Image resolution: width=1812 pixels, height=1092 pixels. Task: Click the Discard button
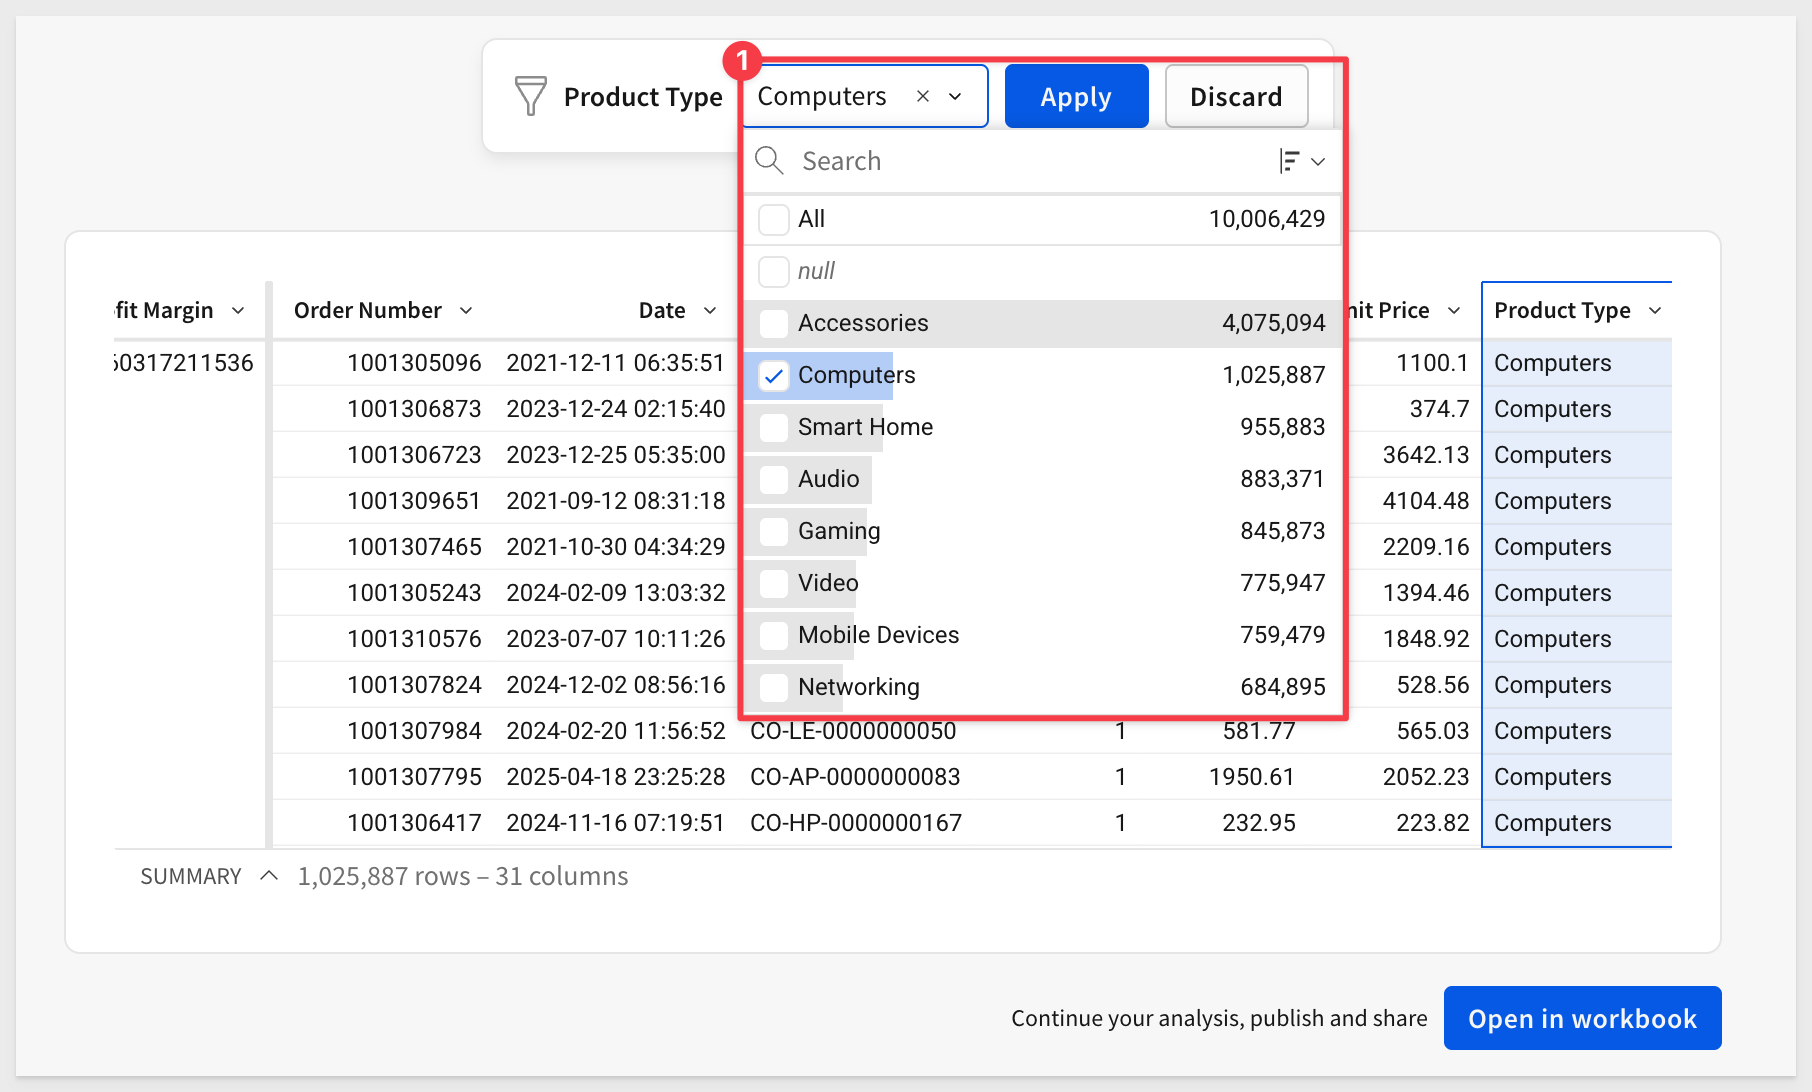[1236, 96]
